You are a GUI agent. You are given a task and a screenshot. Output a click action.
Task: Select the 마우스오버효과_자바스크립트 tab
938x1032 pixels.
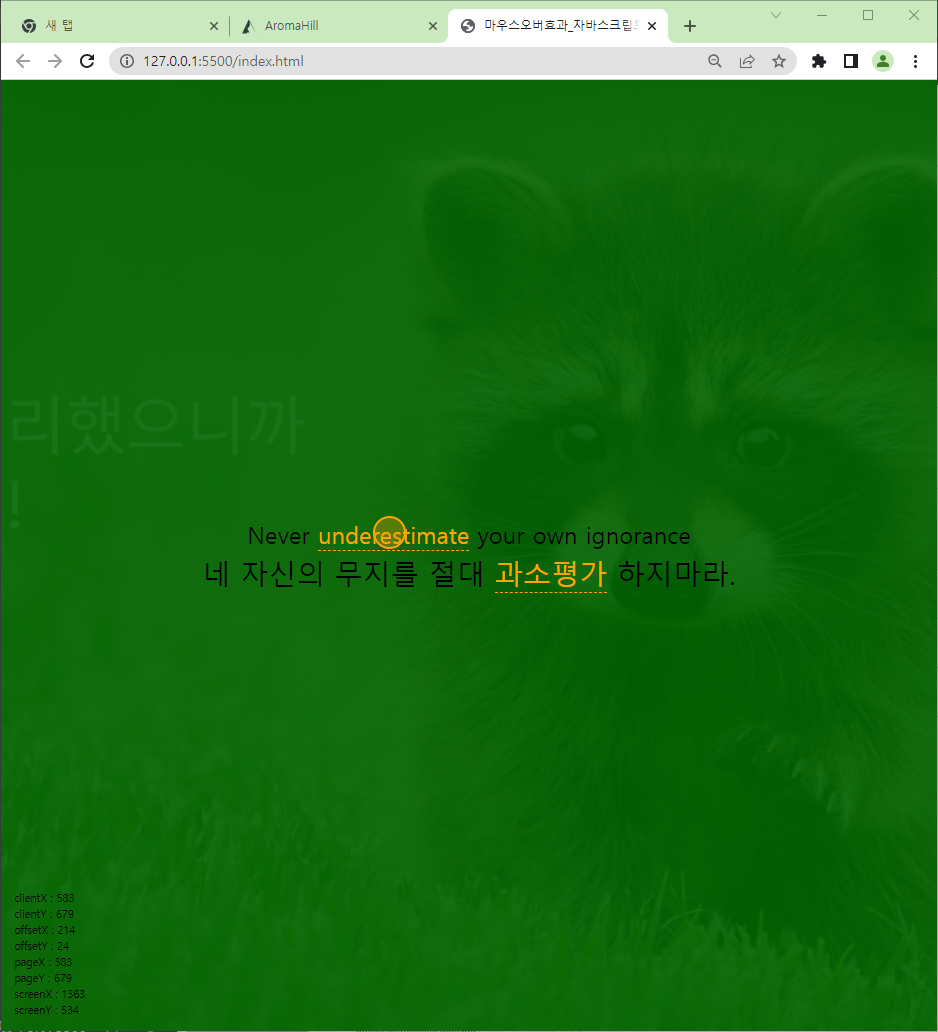[558, 26]
